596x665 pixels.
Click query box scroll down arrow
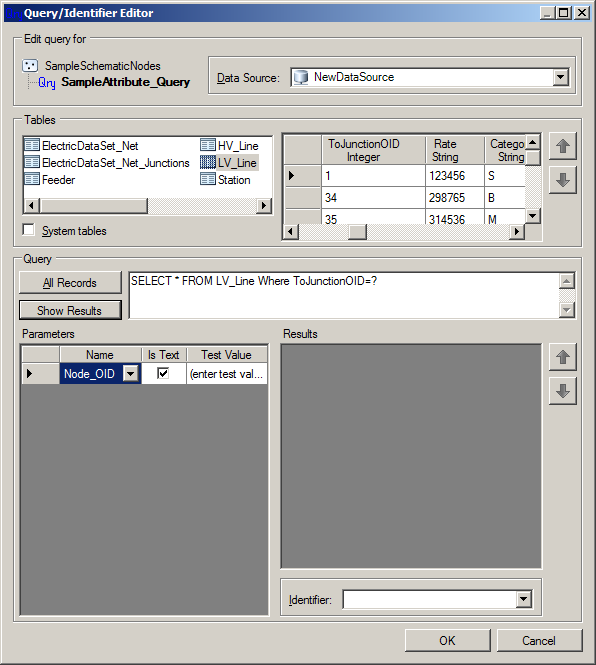pos(567,310)
